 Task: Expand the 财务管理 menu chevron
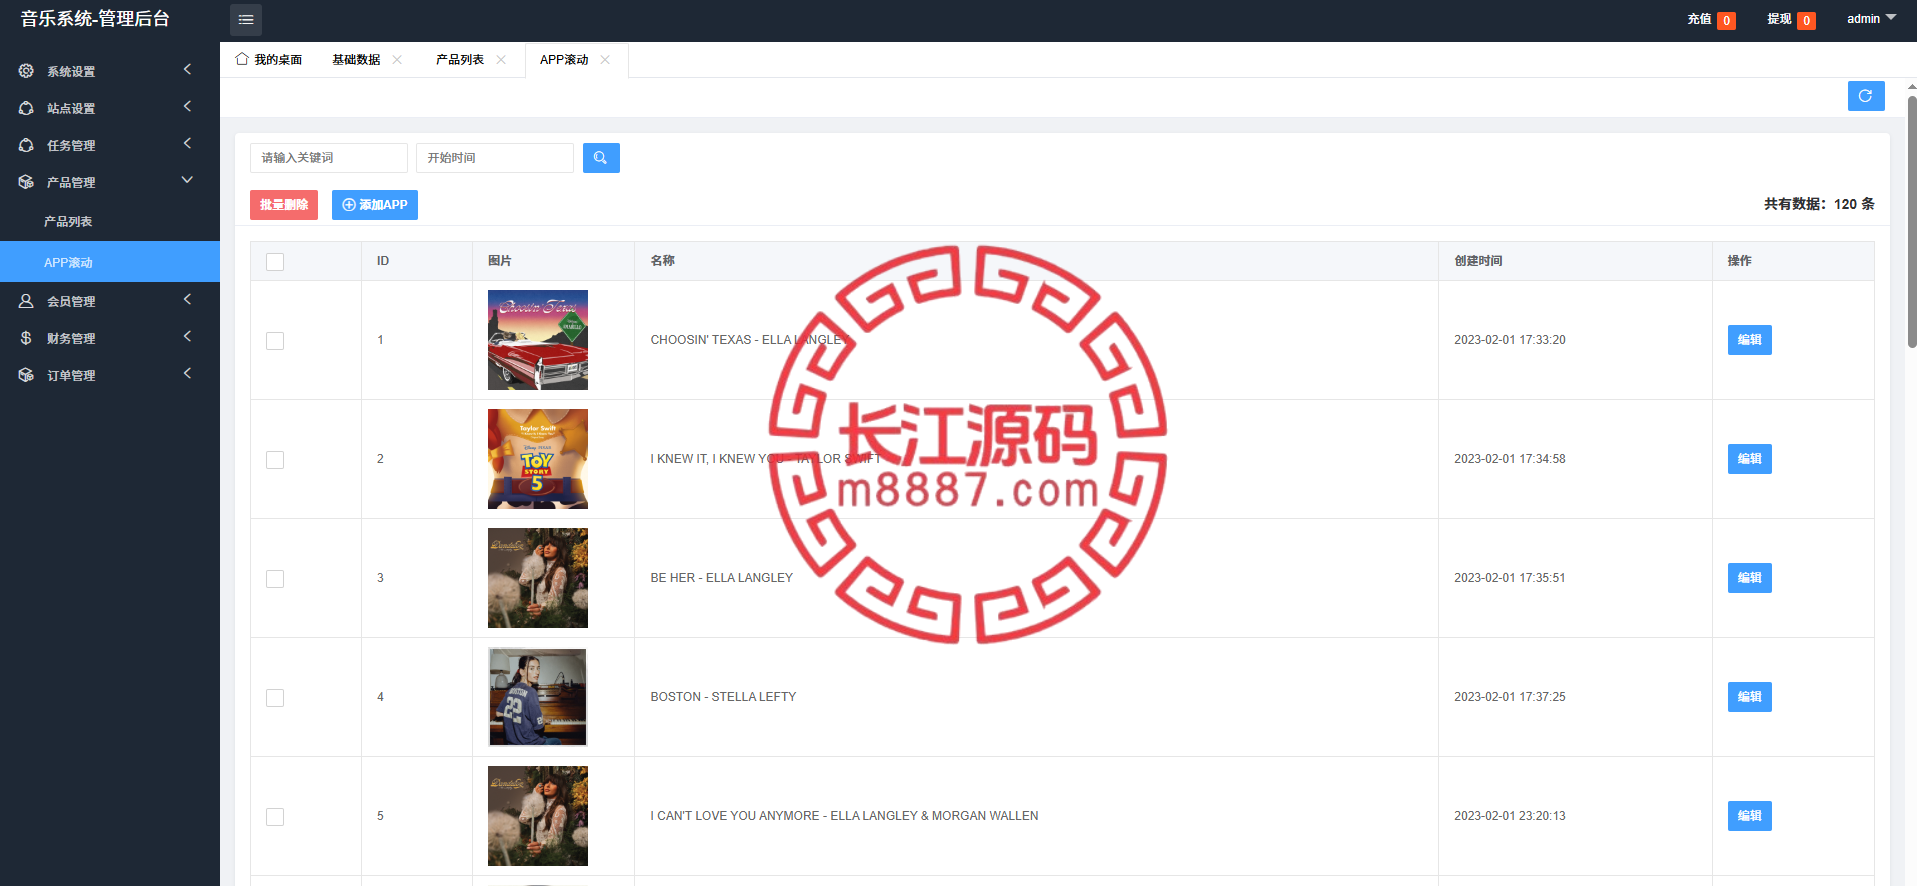click(187, 336)
